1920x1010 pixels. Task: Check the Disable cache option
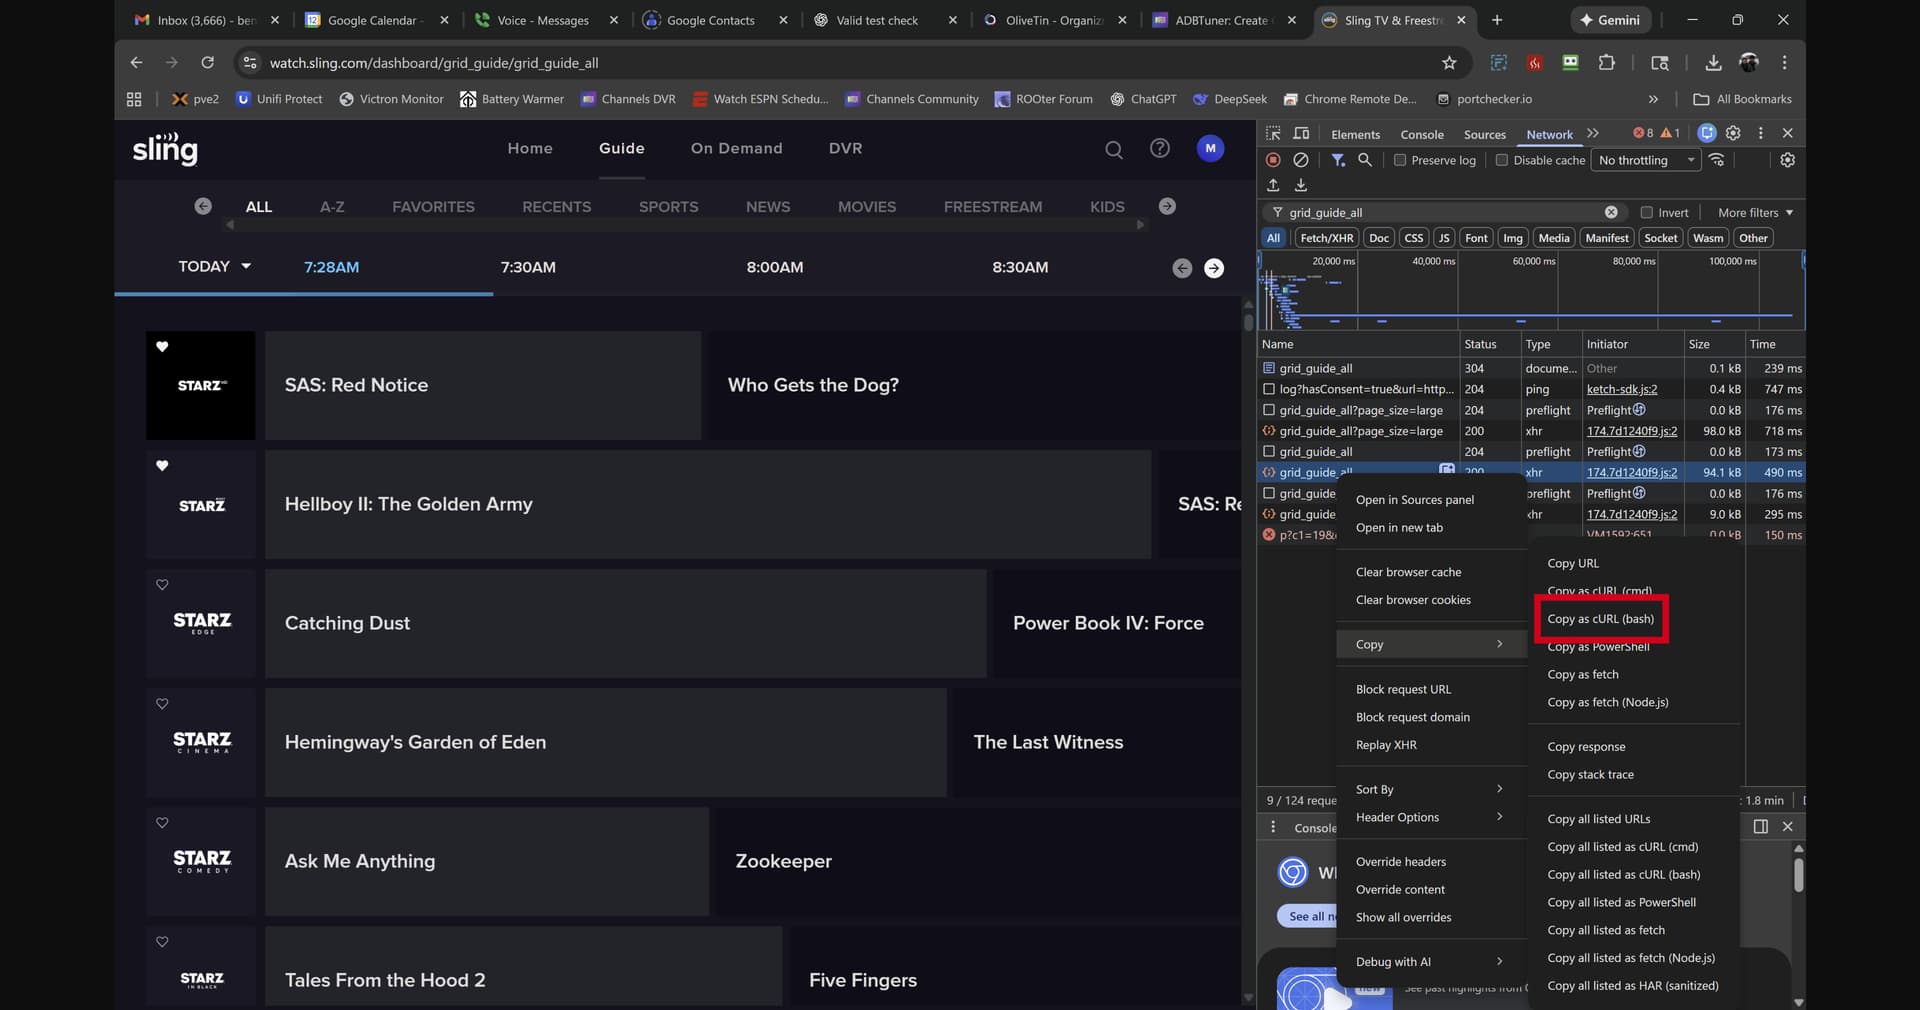[x=1501, y=160]
